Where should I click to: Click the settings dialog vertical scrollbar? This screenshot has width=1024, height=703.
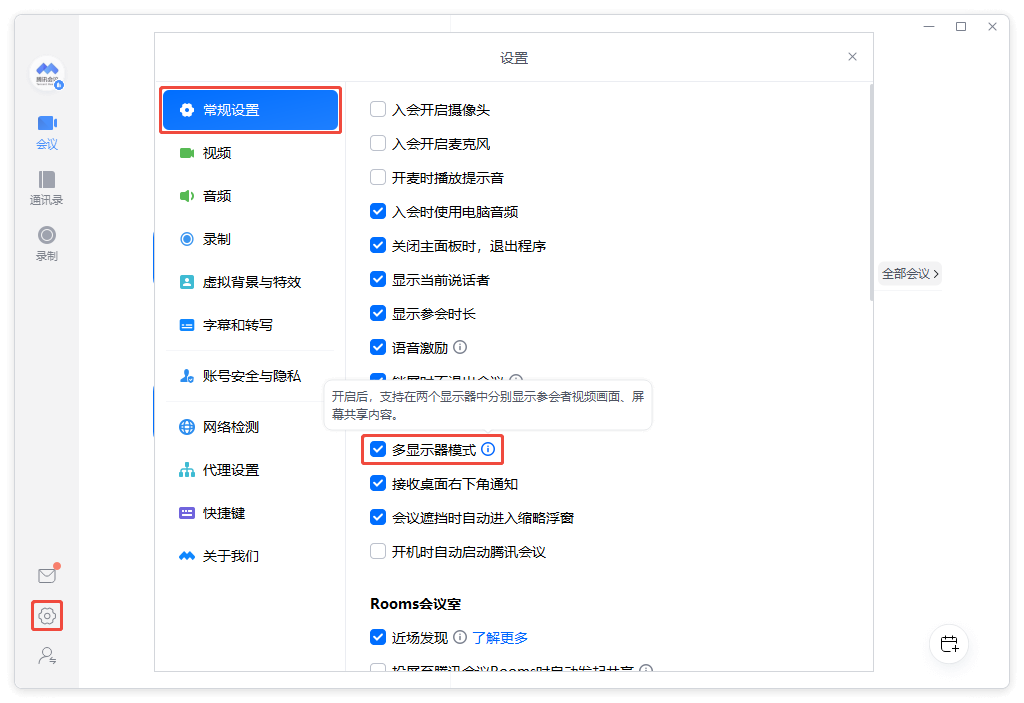871,193
